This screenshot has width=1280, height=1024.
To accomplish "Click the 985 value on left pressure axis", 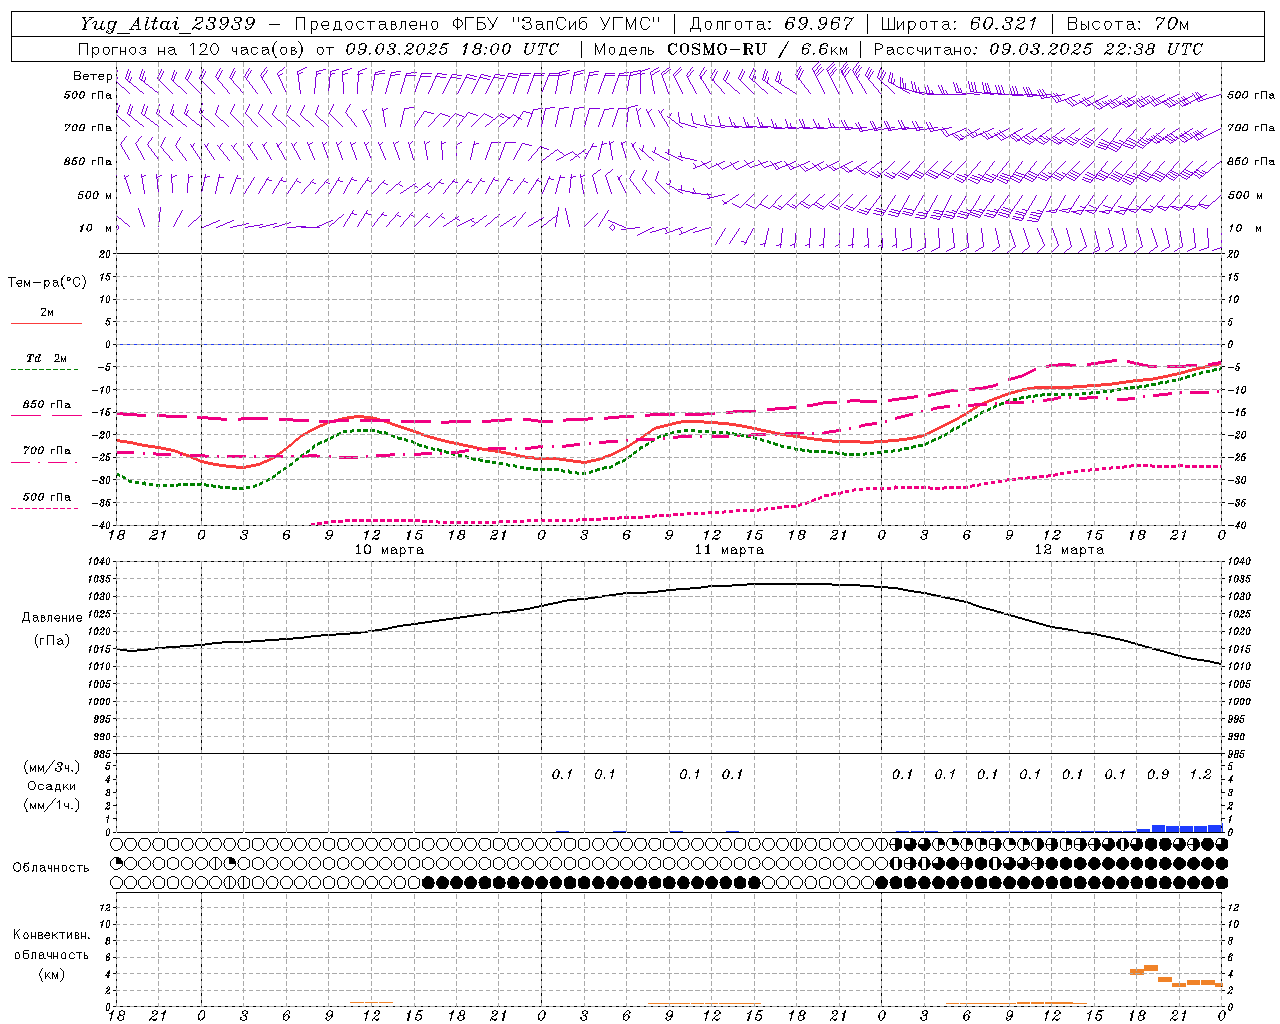I will click(x=102, y=754).
